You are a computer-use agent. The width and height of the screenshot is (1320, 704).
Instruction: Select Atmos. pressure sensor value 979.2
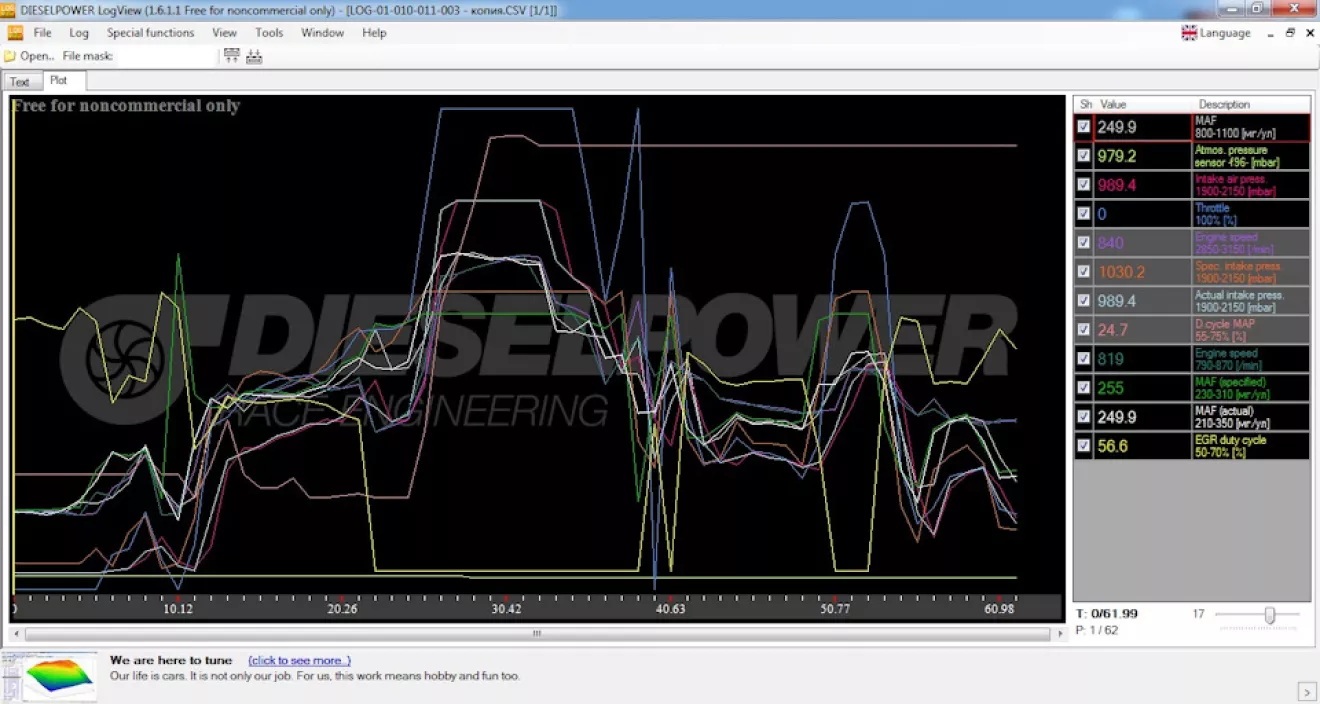[x=1143, y=156]
